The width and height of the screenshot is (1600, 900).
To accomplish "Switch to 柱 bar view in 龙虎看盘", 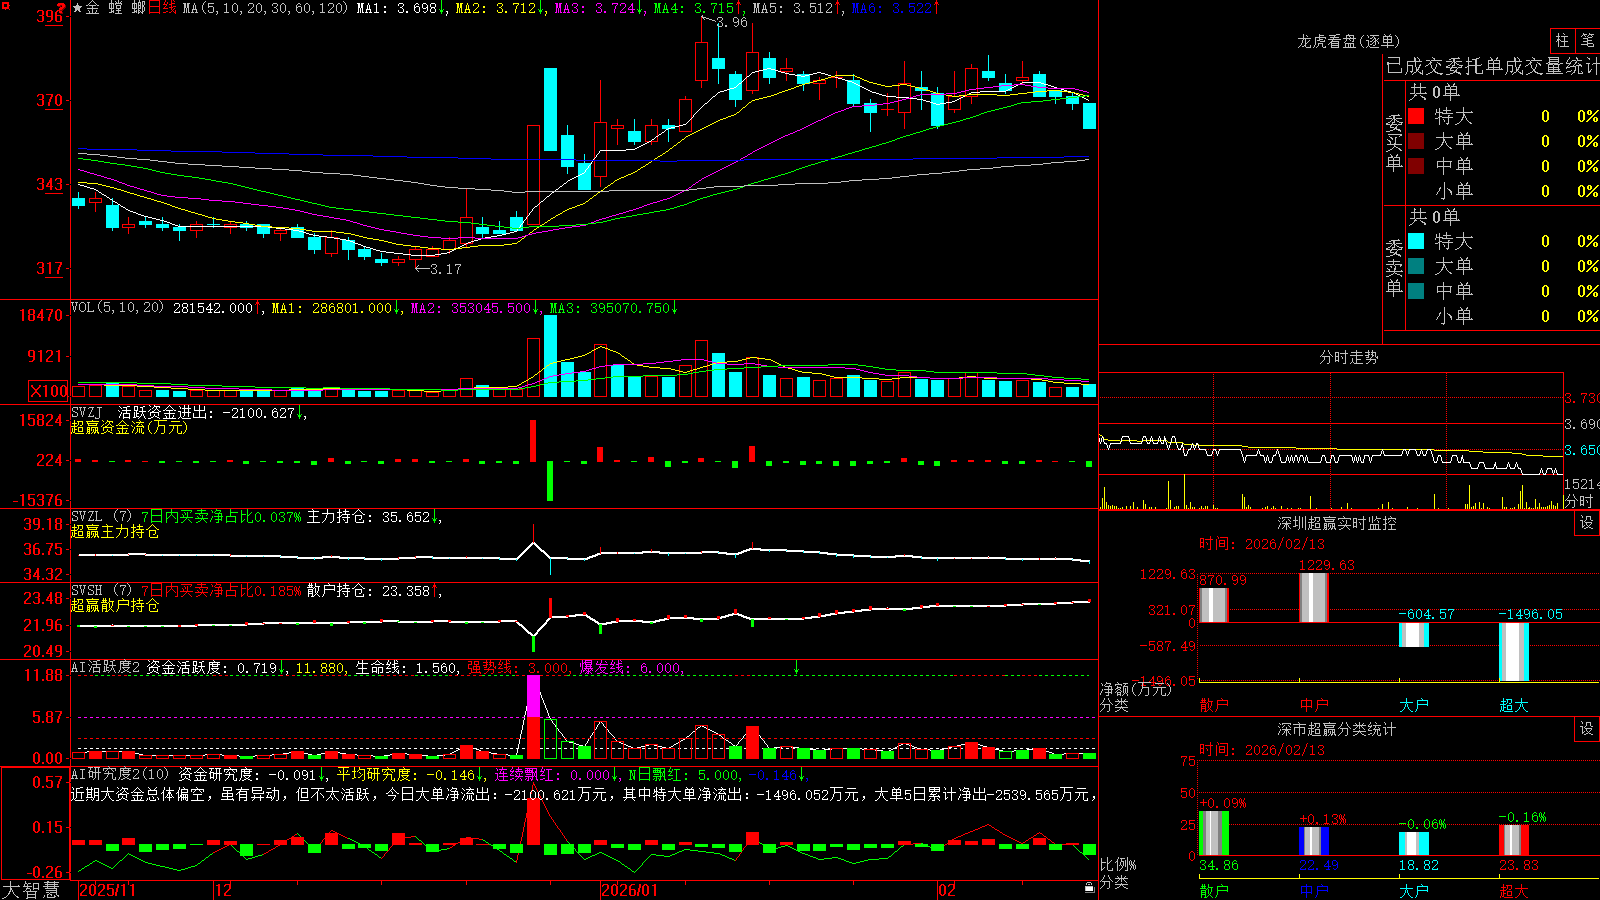I will click(x=1562, y=40).
